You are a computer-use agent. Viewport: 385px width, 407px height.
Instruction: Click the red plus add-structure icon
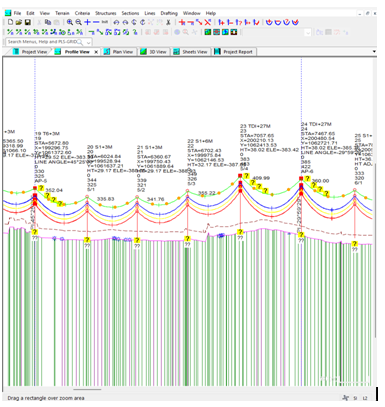[x=182, y=22]
